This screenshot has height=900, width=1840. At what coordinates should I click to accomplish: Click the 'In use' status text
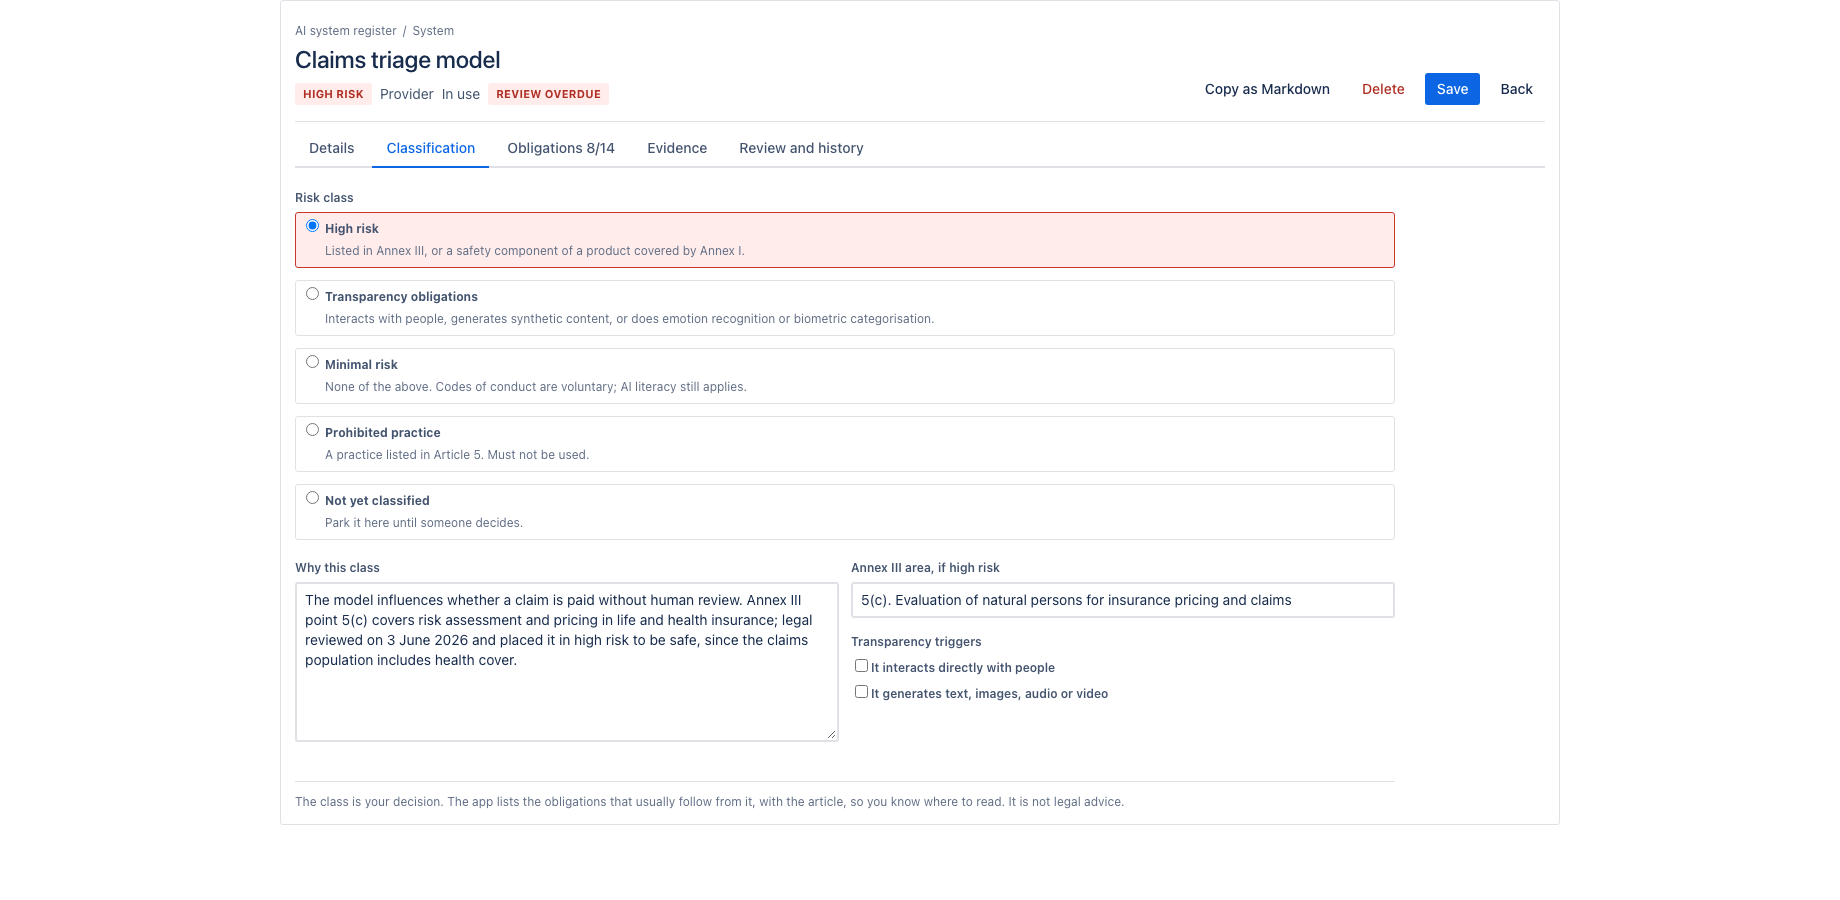coord(461,94)
